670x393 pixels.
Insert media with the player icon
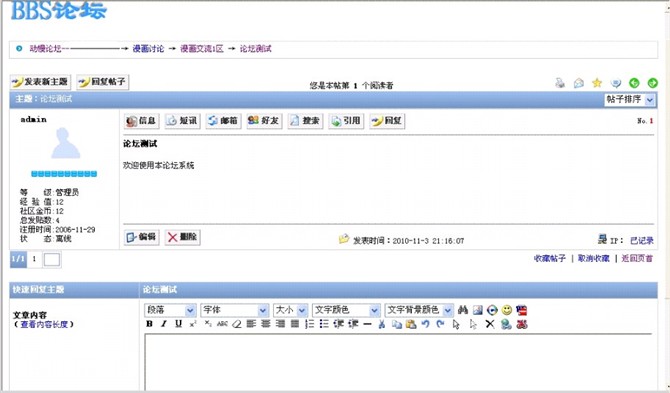pyautogui.click(x=492, y=310)
